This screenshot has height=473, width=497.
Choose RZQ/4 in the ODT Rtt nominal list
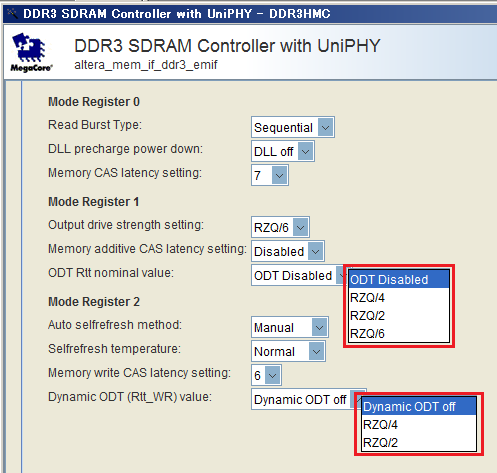coord(399,297)
